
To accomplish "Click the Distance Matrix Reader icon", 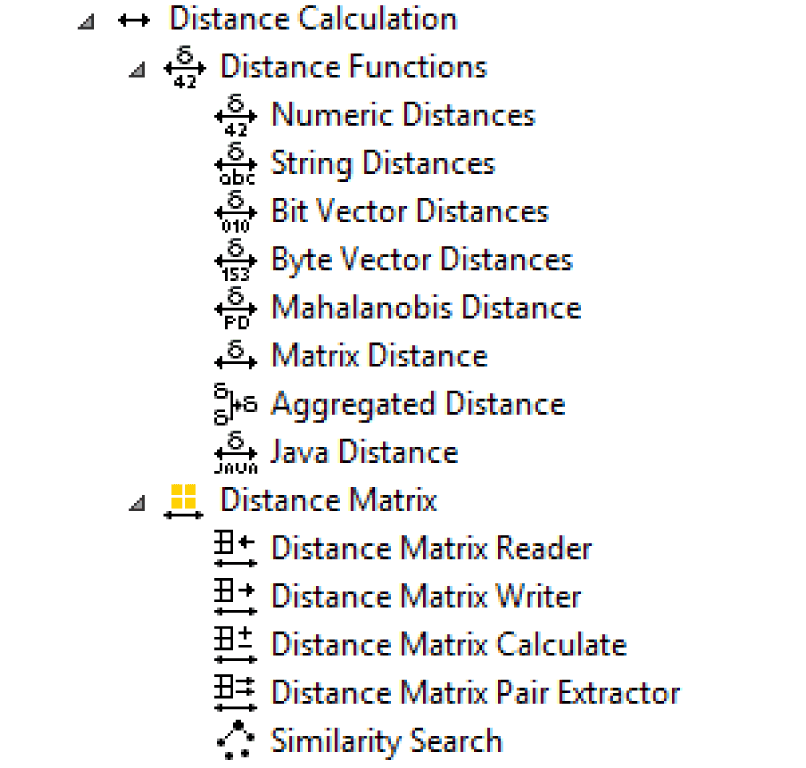I will [236, 549].
